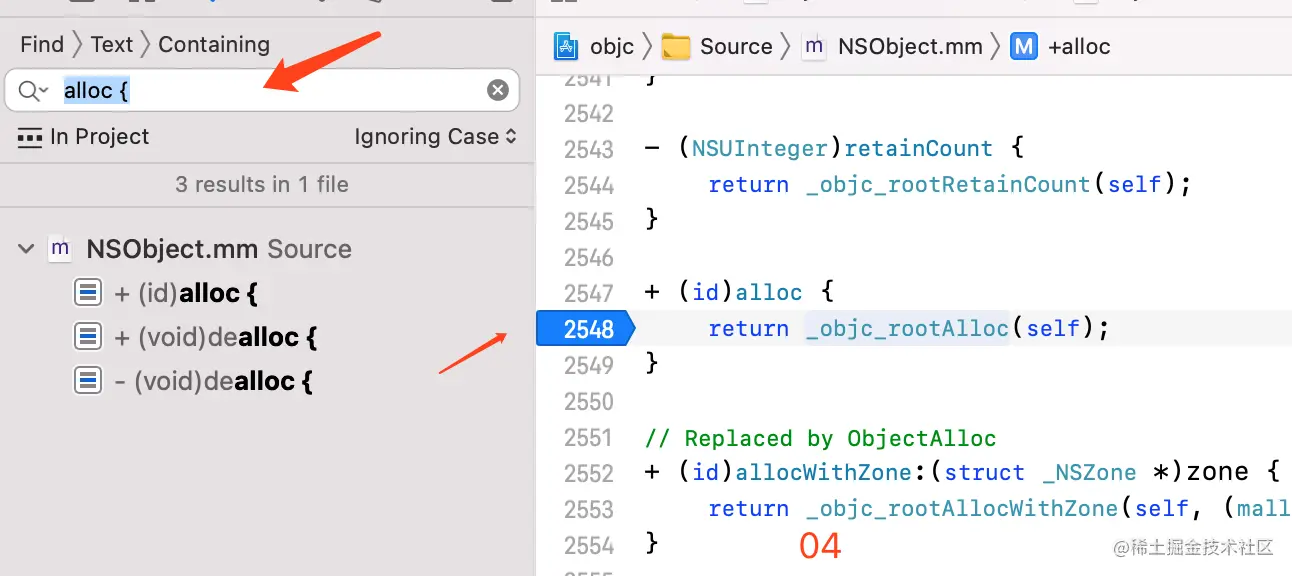Click line number 2552 in the gutter
The height and width of the screenshot is (576, 1292).
point(589,473)
